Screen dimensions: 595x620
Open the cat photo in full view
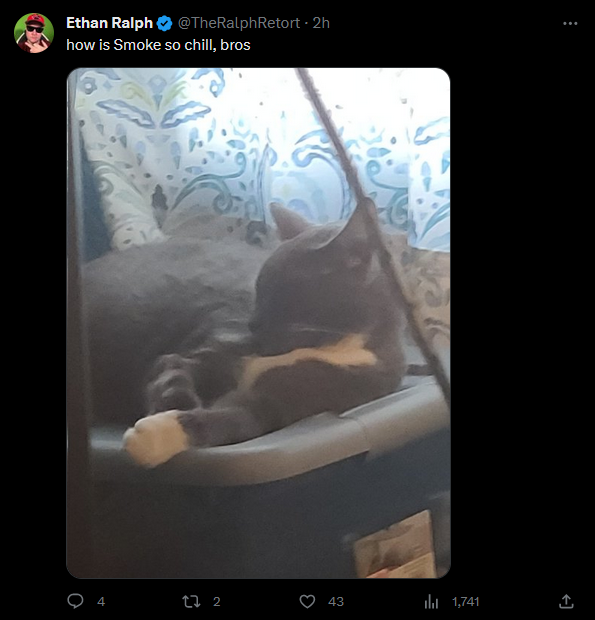(x=259, y=323)
